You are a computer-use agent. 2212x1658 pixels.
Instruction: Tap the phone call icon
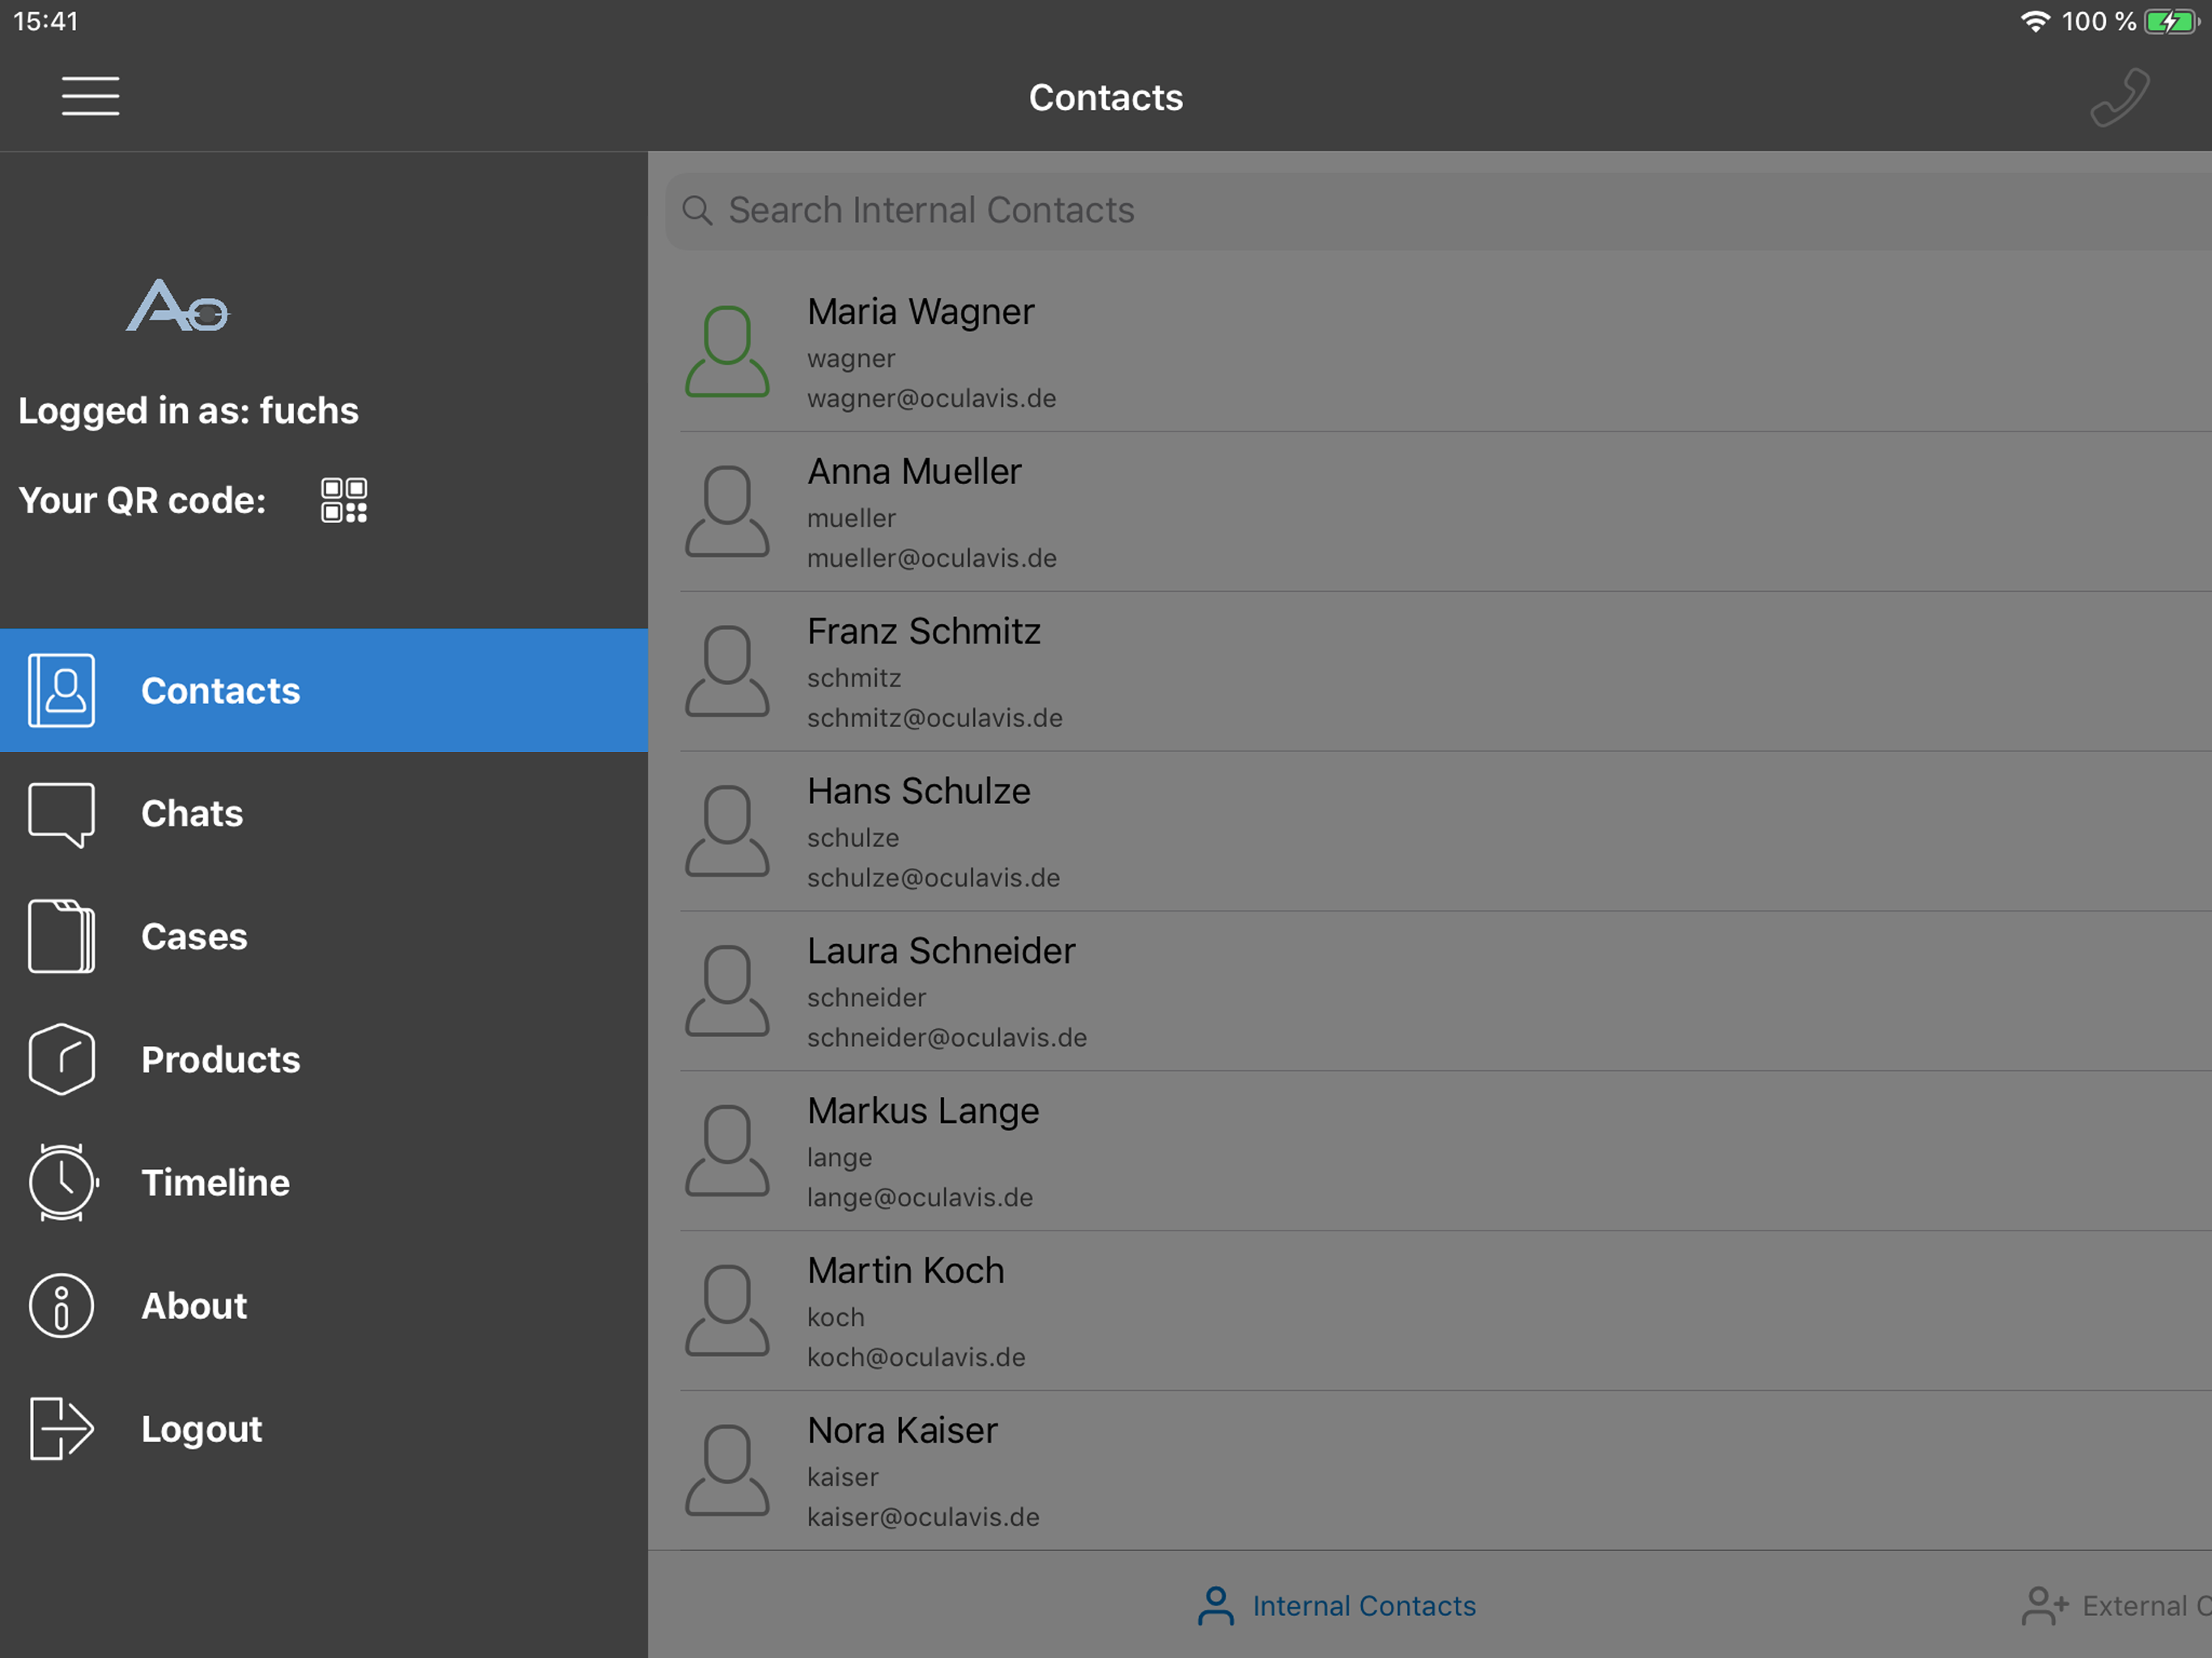pyautogui.click(x=2120, y=97)
